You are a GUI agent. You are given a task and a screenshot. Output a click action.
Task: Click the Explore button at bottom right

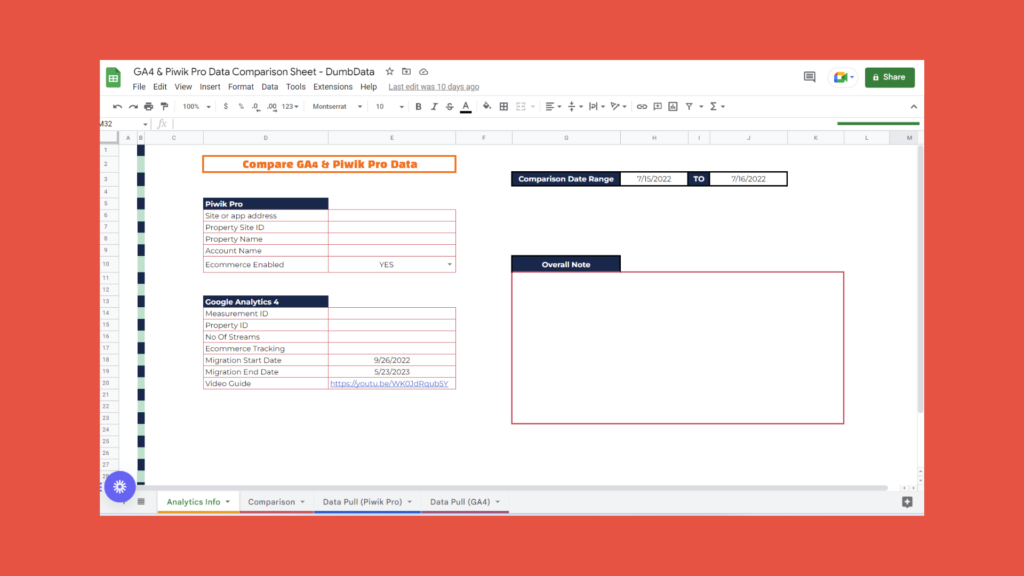(907, 502)
